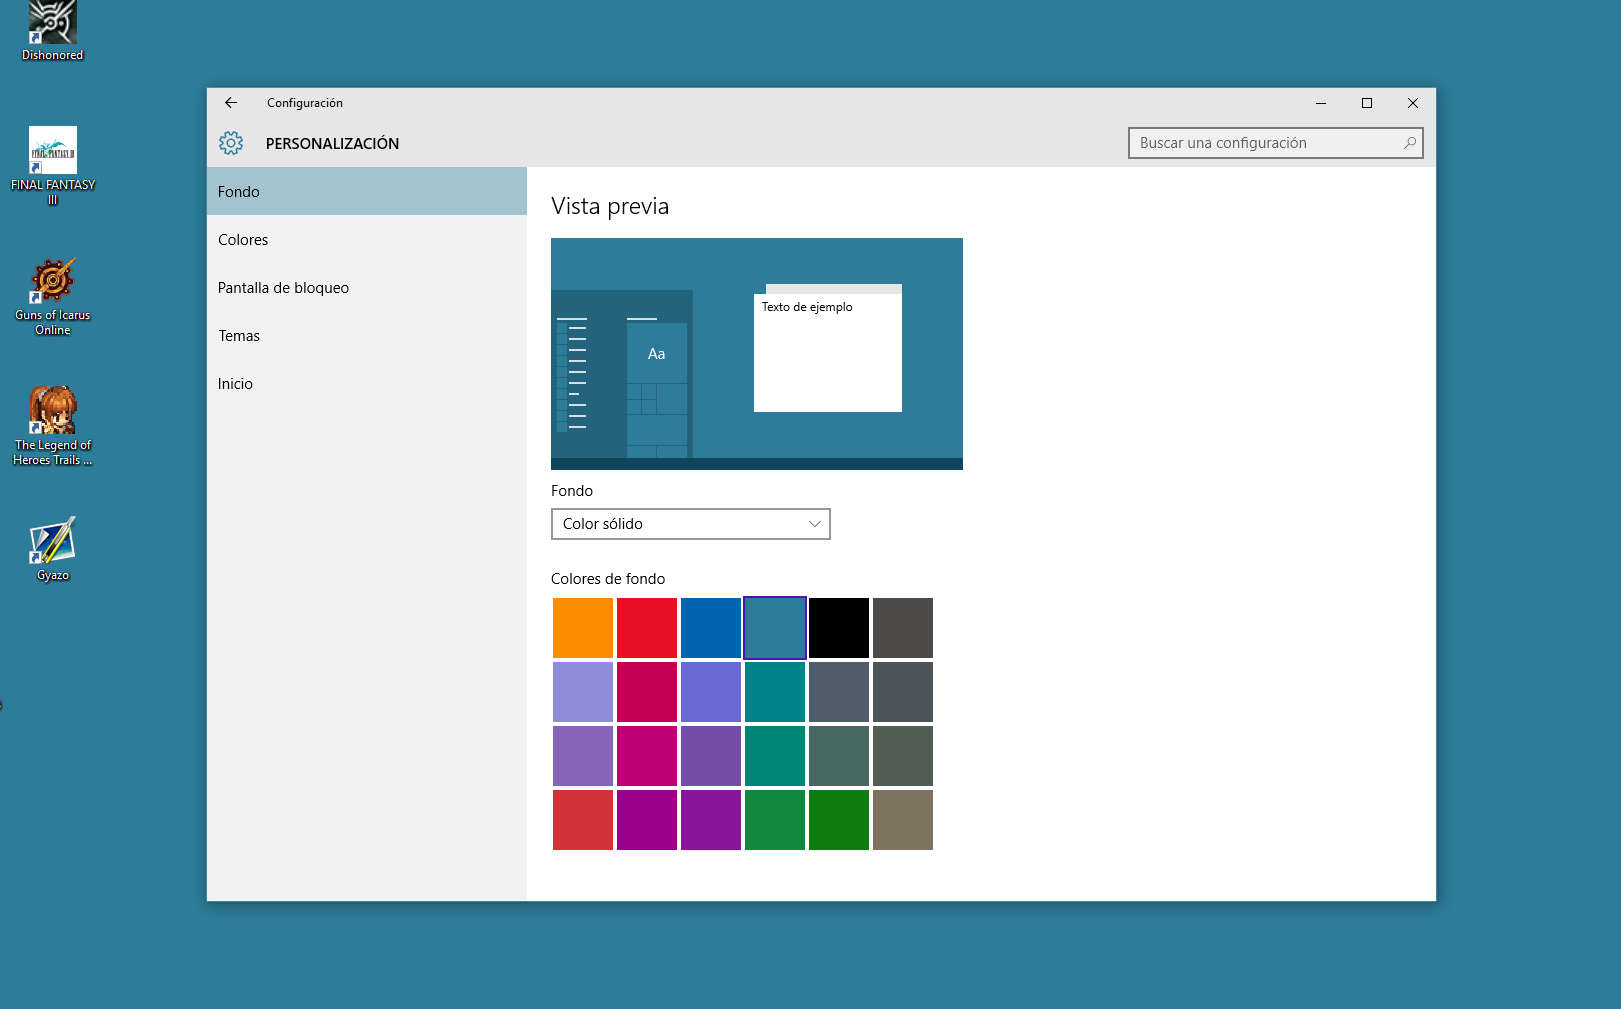1621x1009 pixels.
Task: Pick the slate blue-gray color, fifth in second row
Action: pyautogui.click(x=839, y=692)
